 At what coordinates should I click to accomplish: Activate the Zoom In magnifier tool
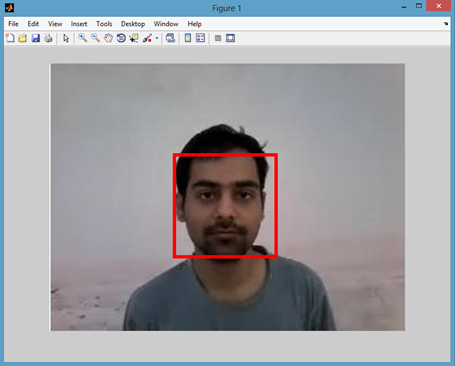tap(82, 38)
